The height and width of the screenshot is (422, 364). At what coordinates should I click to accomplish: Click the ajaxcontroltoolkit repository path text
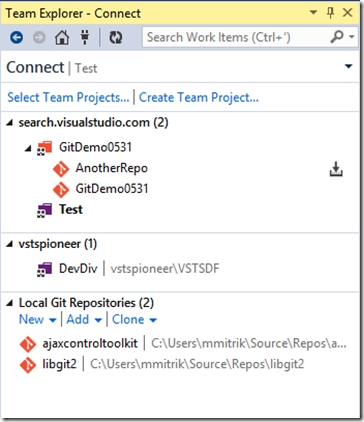point(249,344)
